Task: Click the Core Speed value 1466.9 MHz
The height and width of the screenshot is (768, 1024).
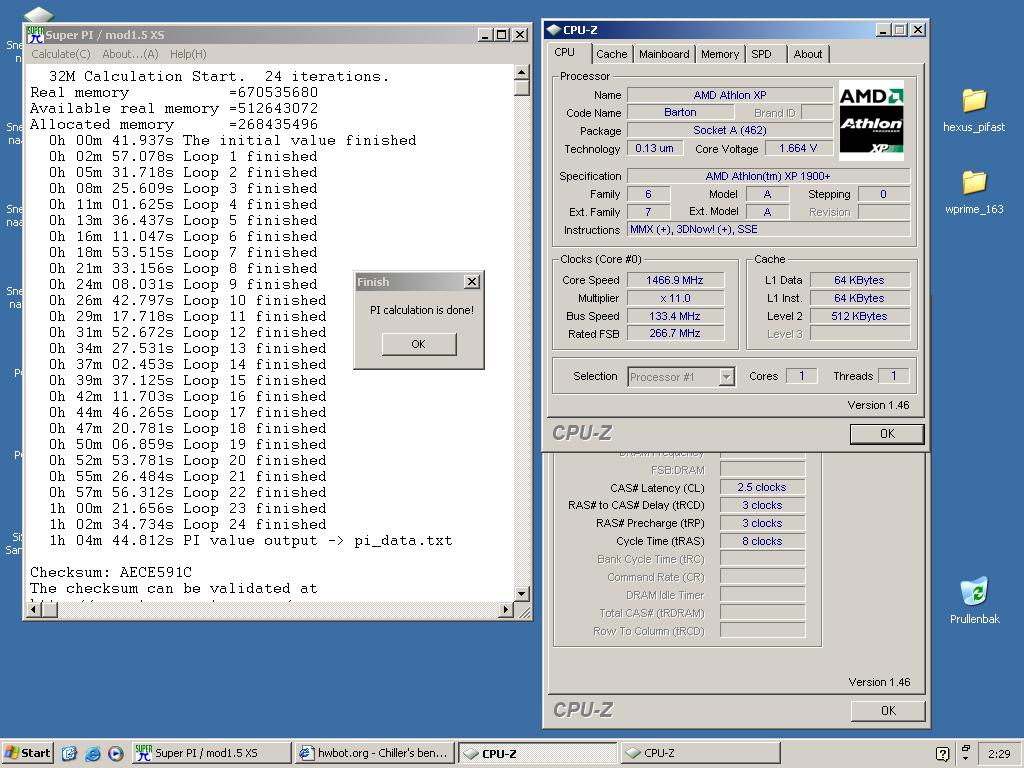Action: pyautogui.click(x=675, y=280)
